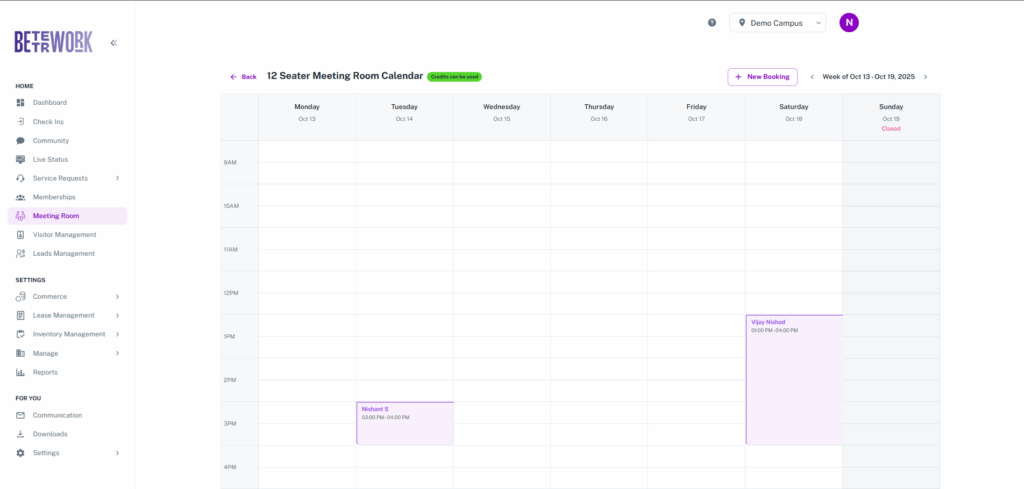Expand the Commerce settings section
This screenshot has height=489, width=1024.
coord(117,297)
